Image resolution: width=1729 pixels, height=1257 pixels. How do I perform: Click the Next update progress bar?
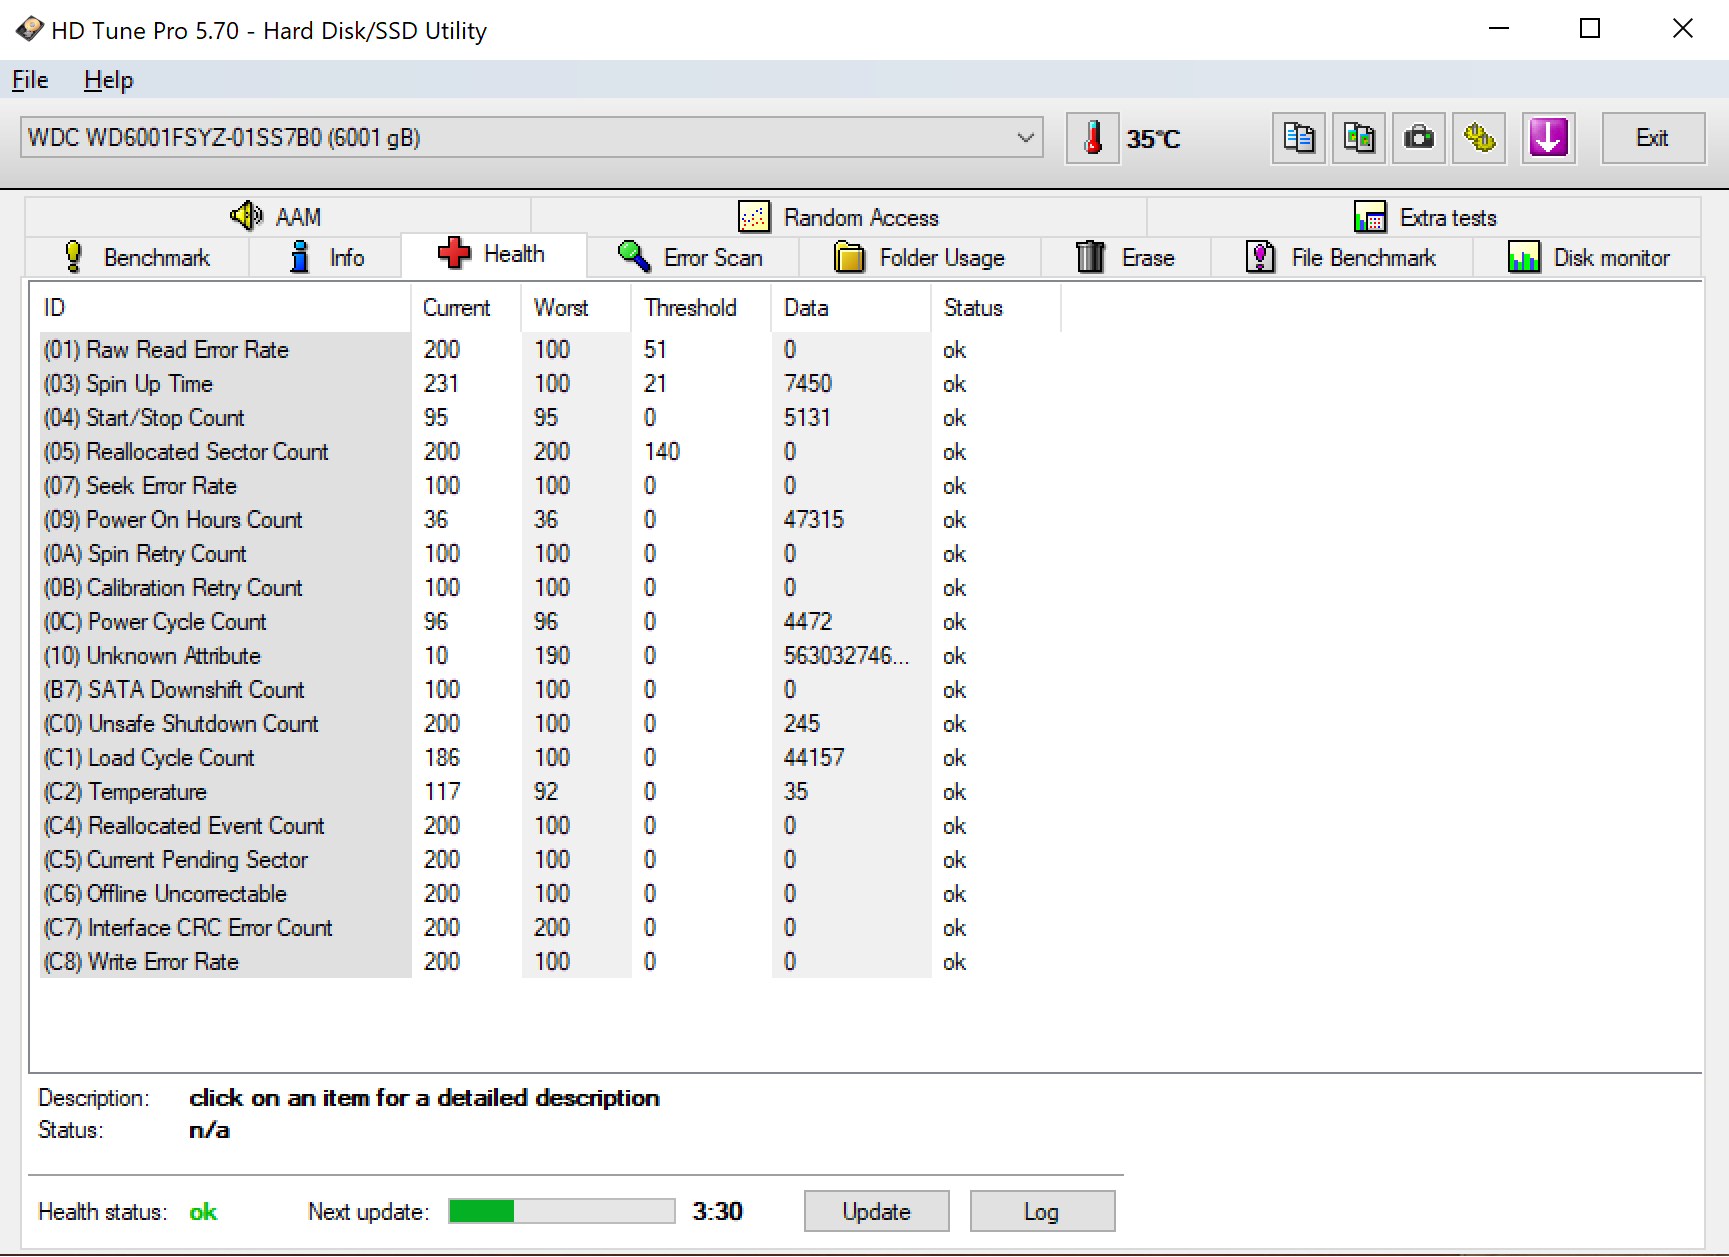[x=562, y=1211]
